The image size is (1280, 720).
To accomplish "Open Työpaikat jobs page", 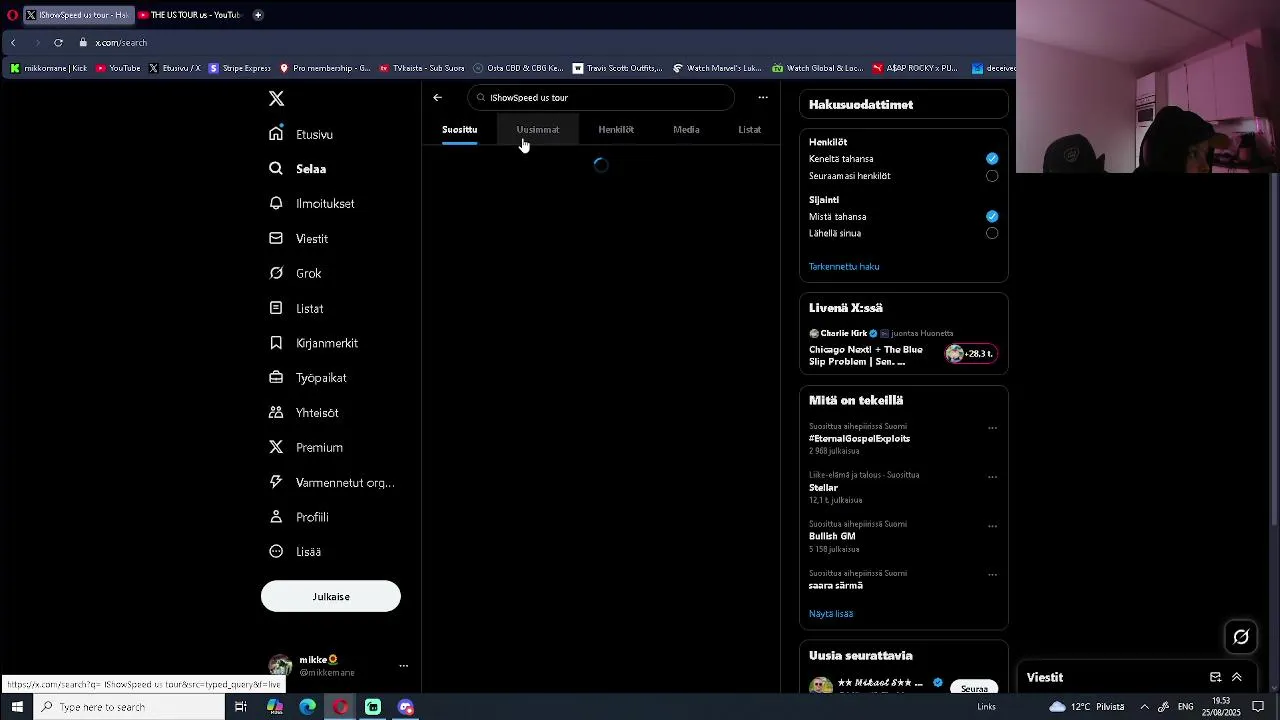I will pyautogui.click(x=308, y=378).
